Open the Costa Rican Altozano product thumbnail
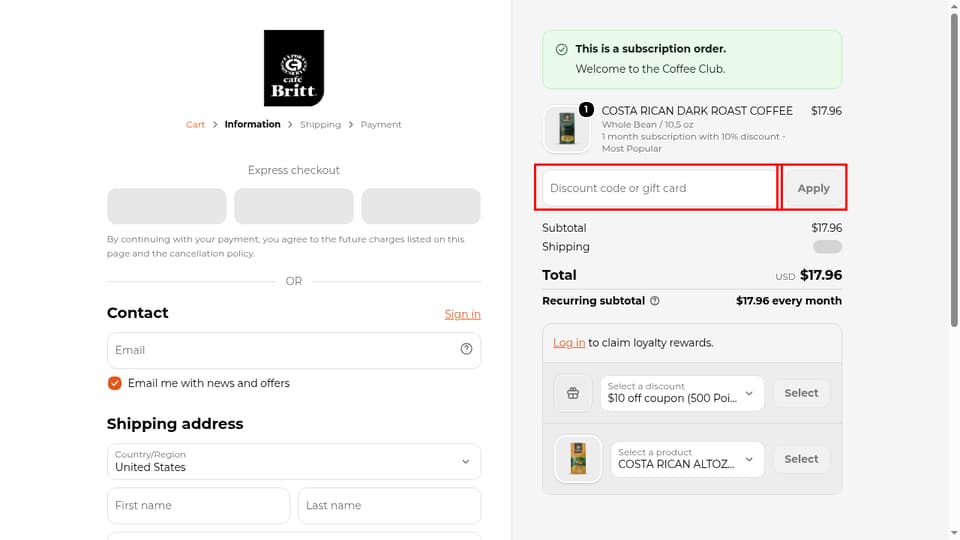This screenshot has height=540, width=960. point(578,459)
